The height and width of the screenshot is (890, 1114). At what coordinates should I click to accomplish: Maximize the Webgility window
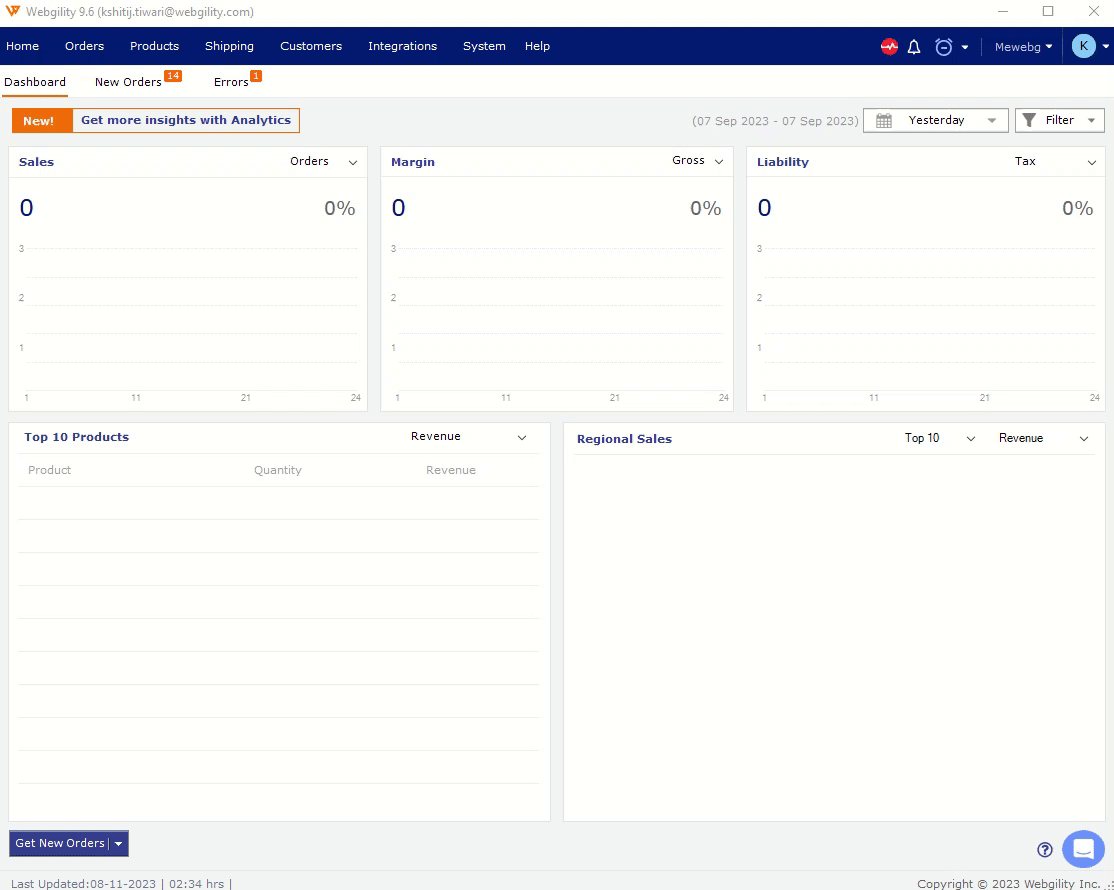tap(1048, 11)
